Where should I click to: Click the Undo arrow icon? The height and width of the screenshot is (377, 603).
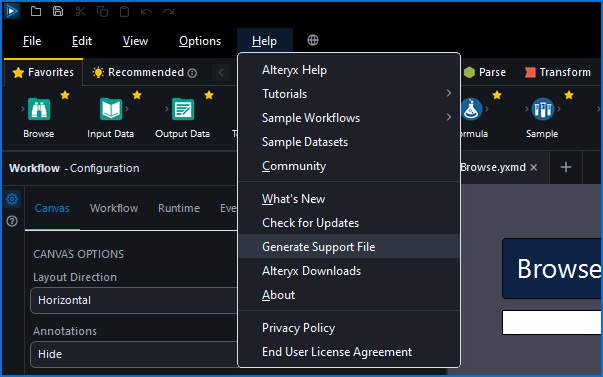coord(146,12)
